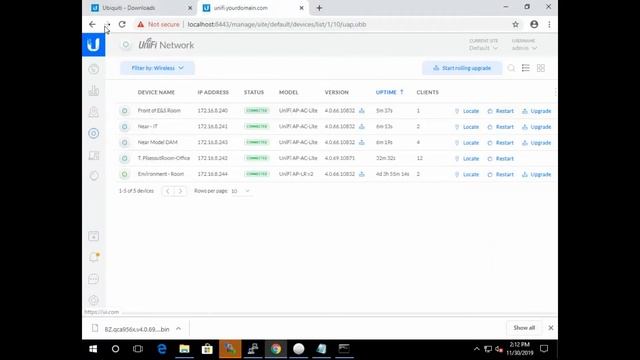Viewport: 640px width, 360px height.
Task: Go to next page of devices
Action: [180, 191]
